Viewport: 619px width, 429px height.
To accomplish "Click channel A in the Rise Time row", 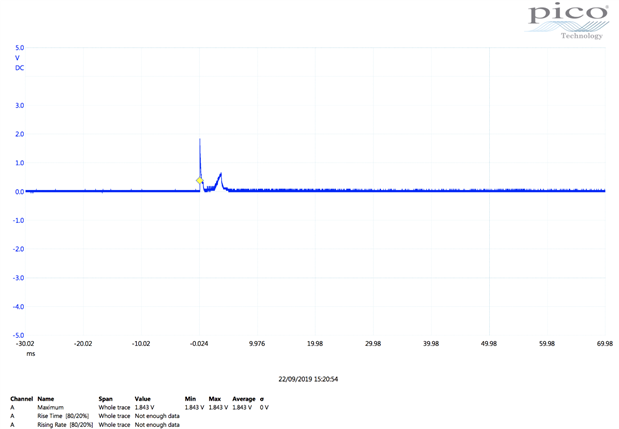I will (x=12, y=416).
